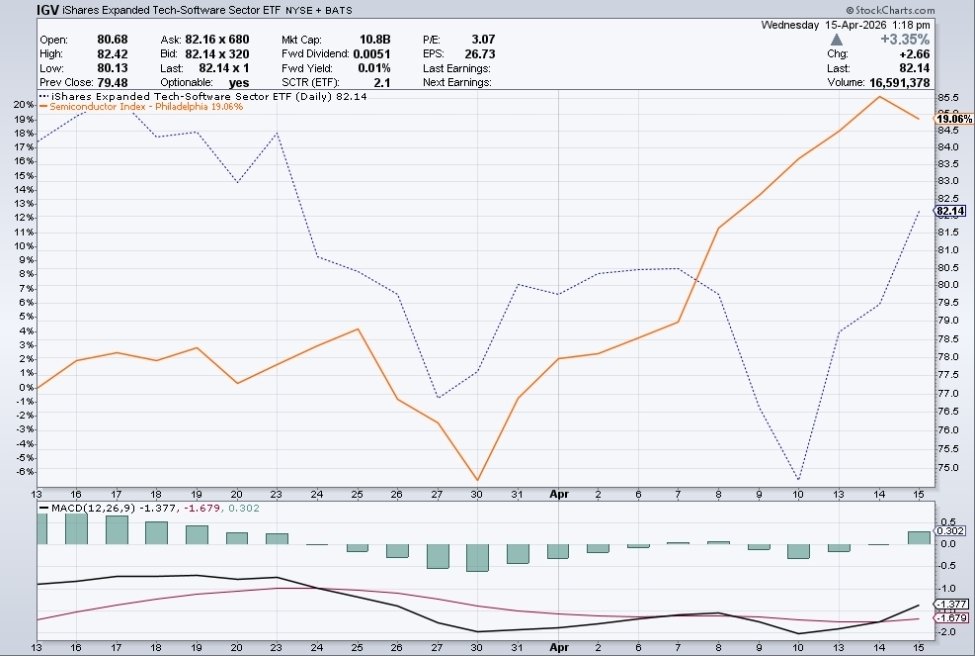Image resolution: width=975 pixels, height=656 pixels.
Task: Click the 19.06% price tag on right axis
Action: tap(954, 119)
